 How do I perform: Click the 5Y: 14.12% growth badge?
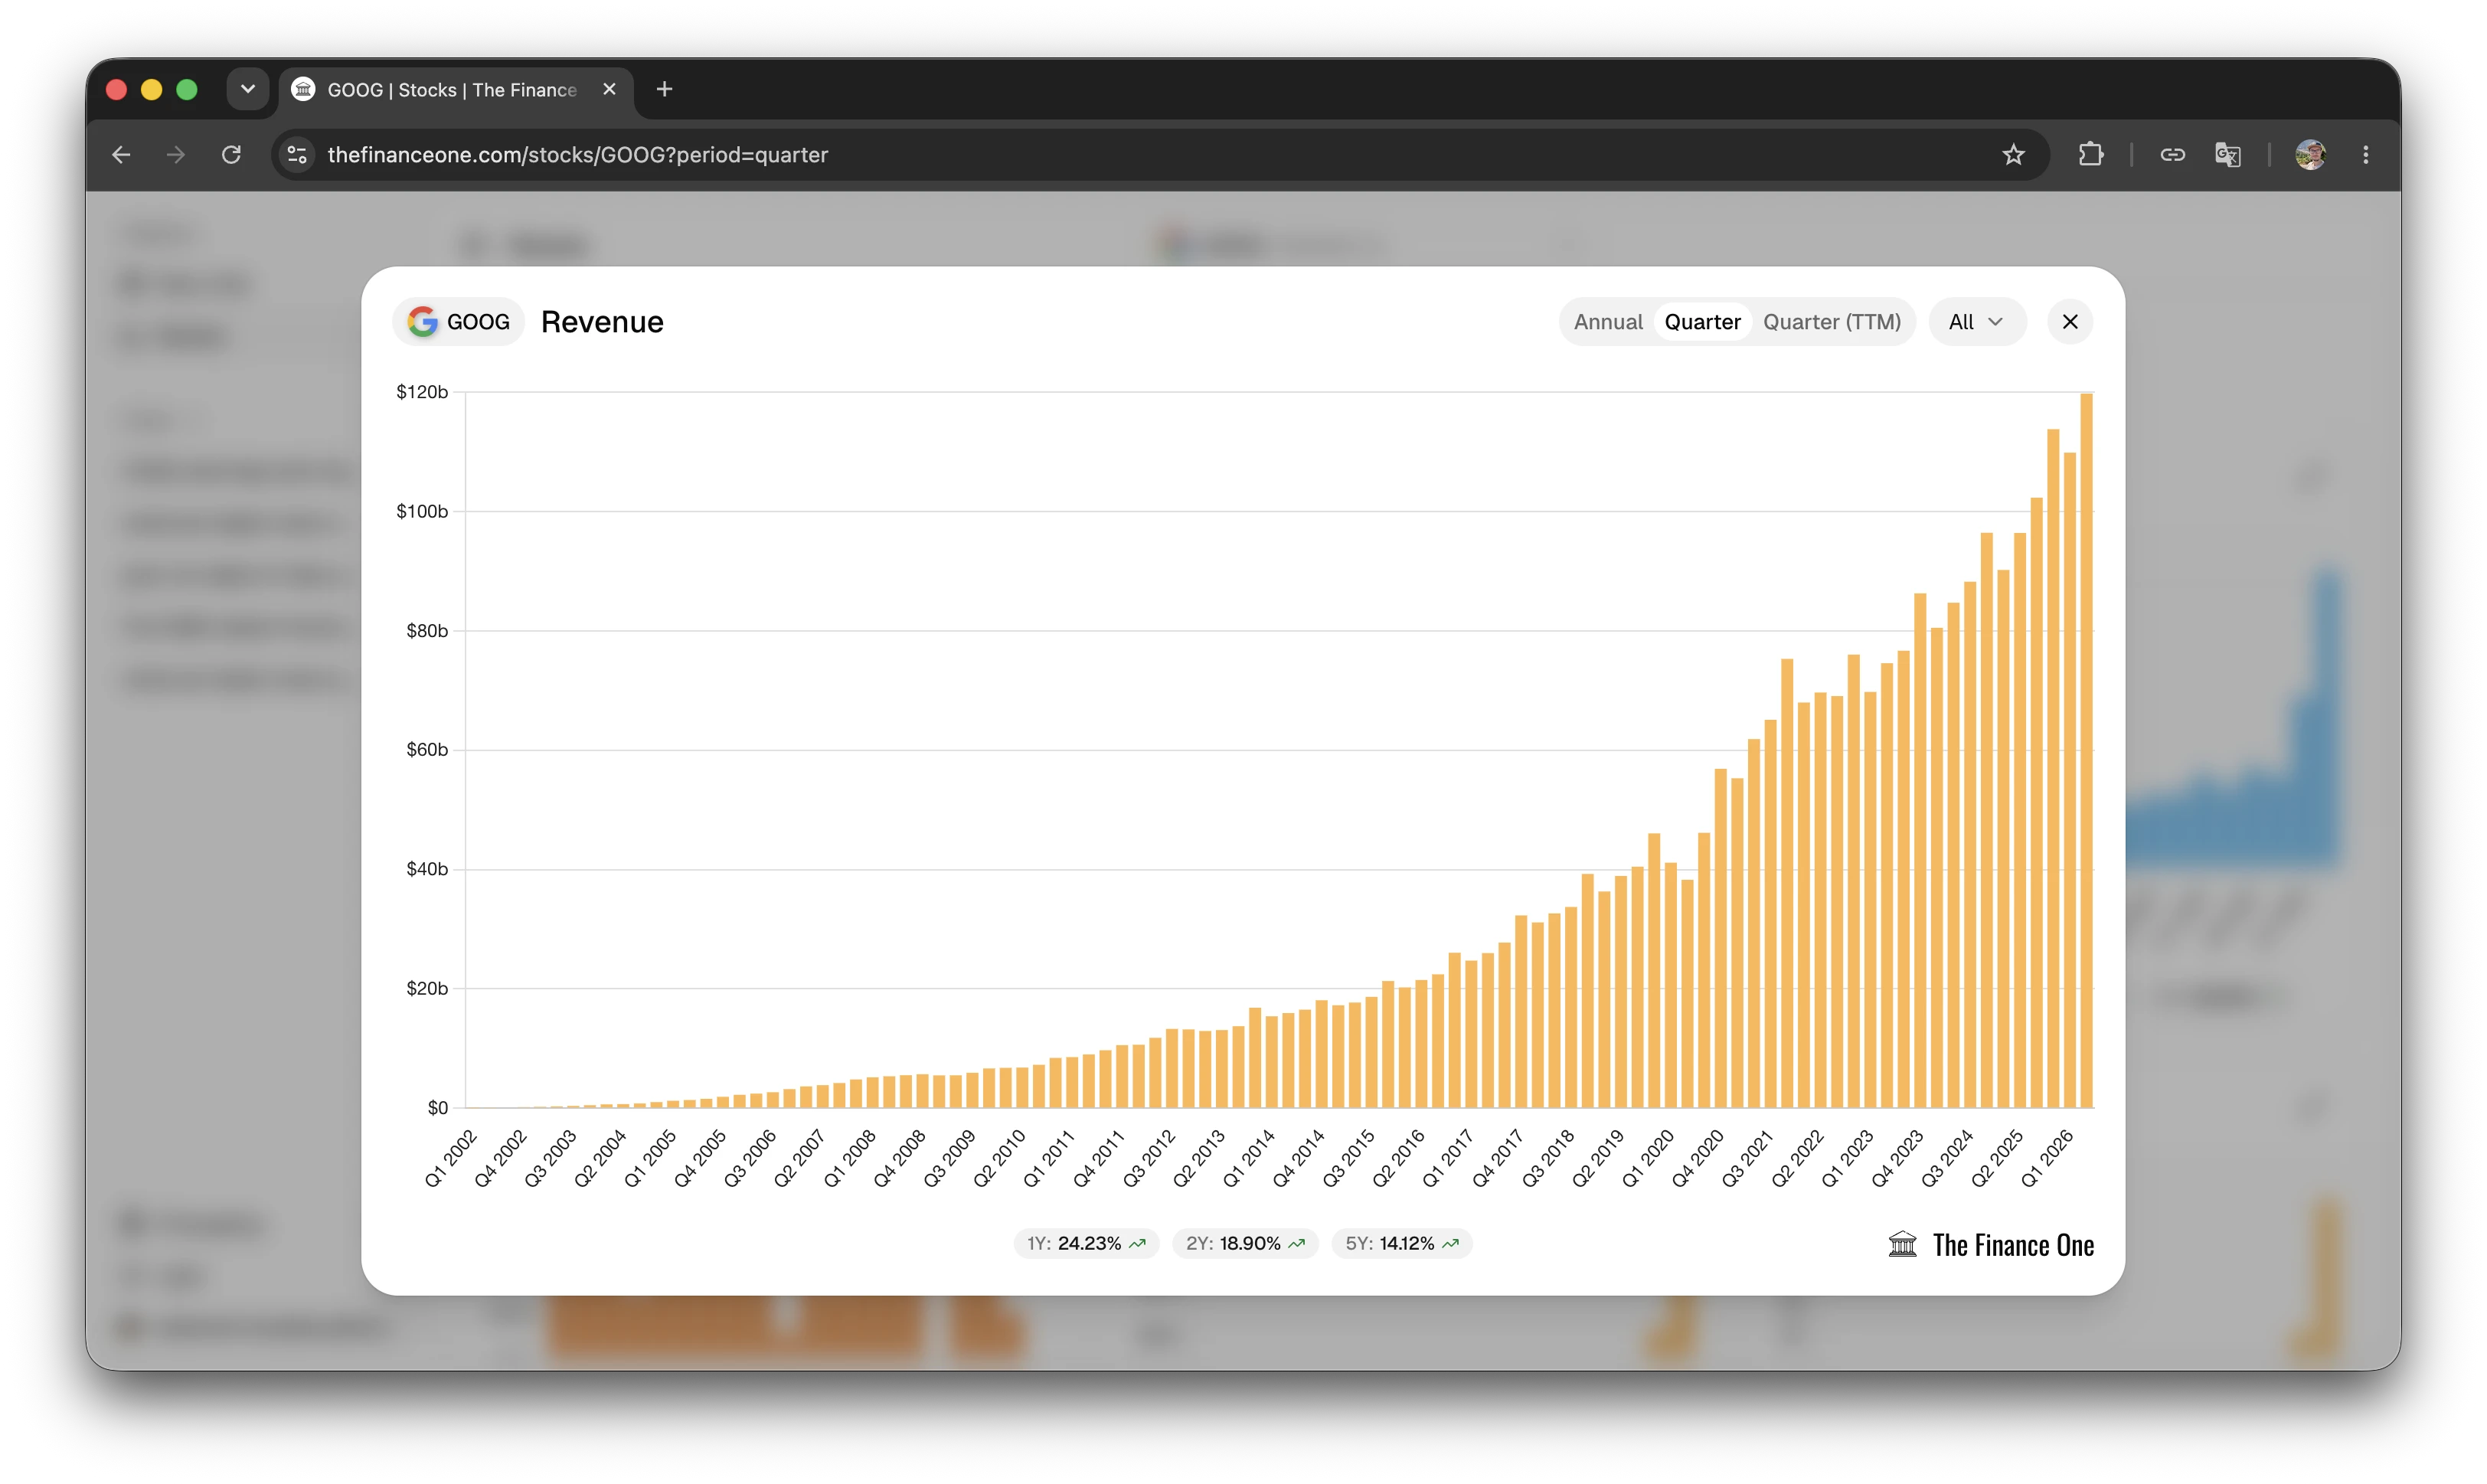click(1402, 1243)
